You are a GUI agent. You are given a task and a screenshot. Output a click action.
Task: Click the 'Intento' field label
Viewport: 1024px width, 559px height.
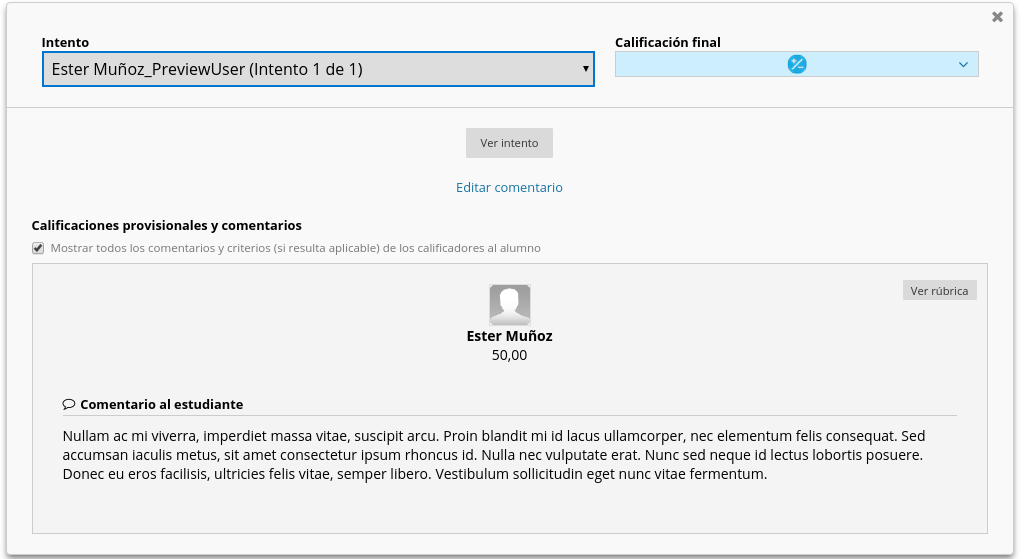tap(65, 43)
